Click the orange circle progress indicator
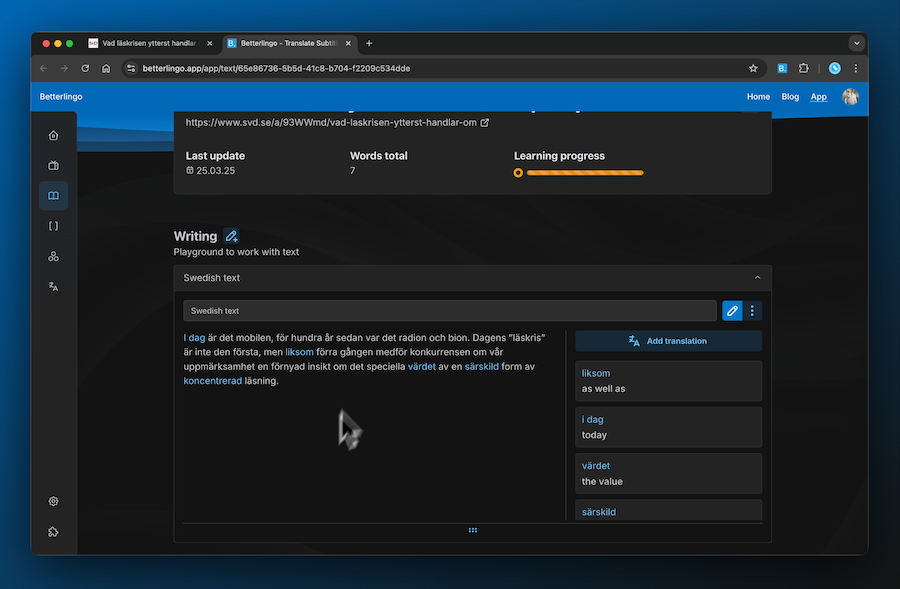The height and width of the screenshot is (589, 900). [518, 172]
